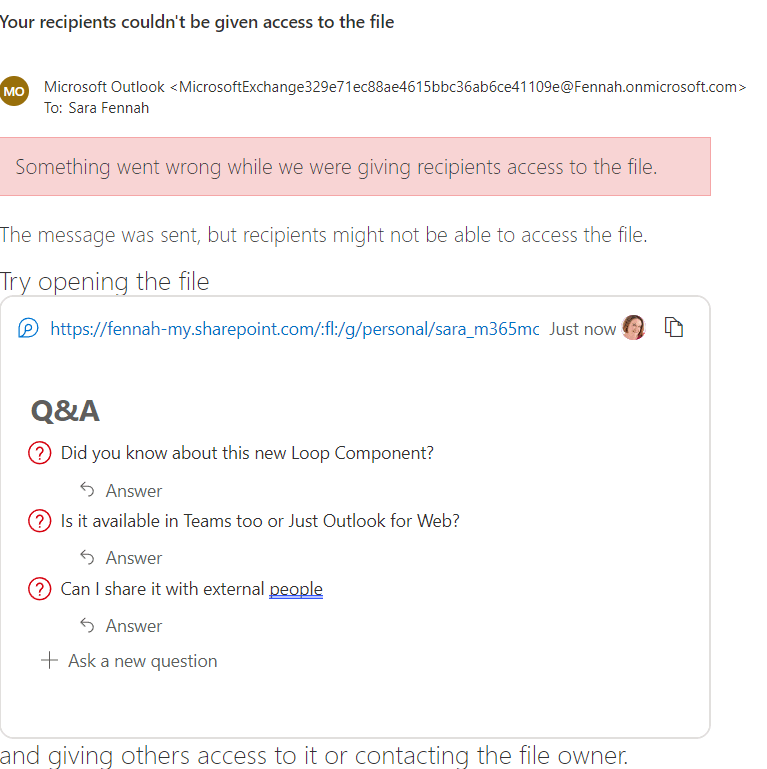The height and width of the screenshot is (769, 767).
Task: Click question icon beside Teams question
Action: [x=39, y=521]
